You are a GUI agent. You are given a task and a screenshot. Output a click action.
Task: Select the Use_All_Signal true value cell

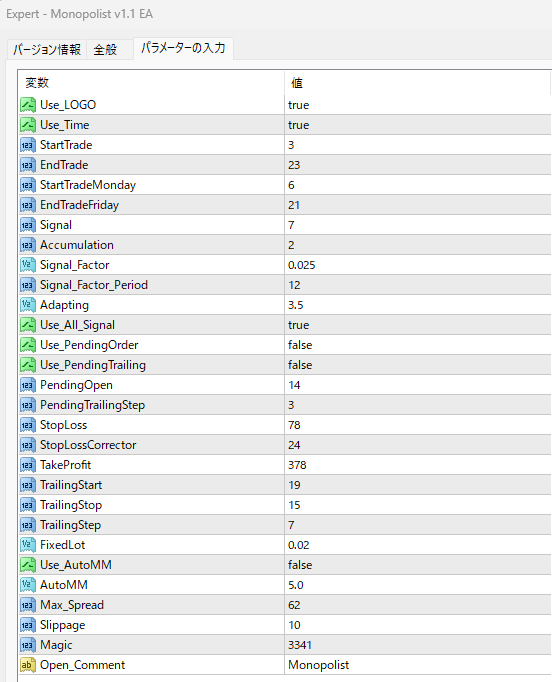point(418,325)
